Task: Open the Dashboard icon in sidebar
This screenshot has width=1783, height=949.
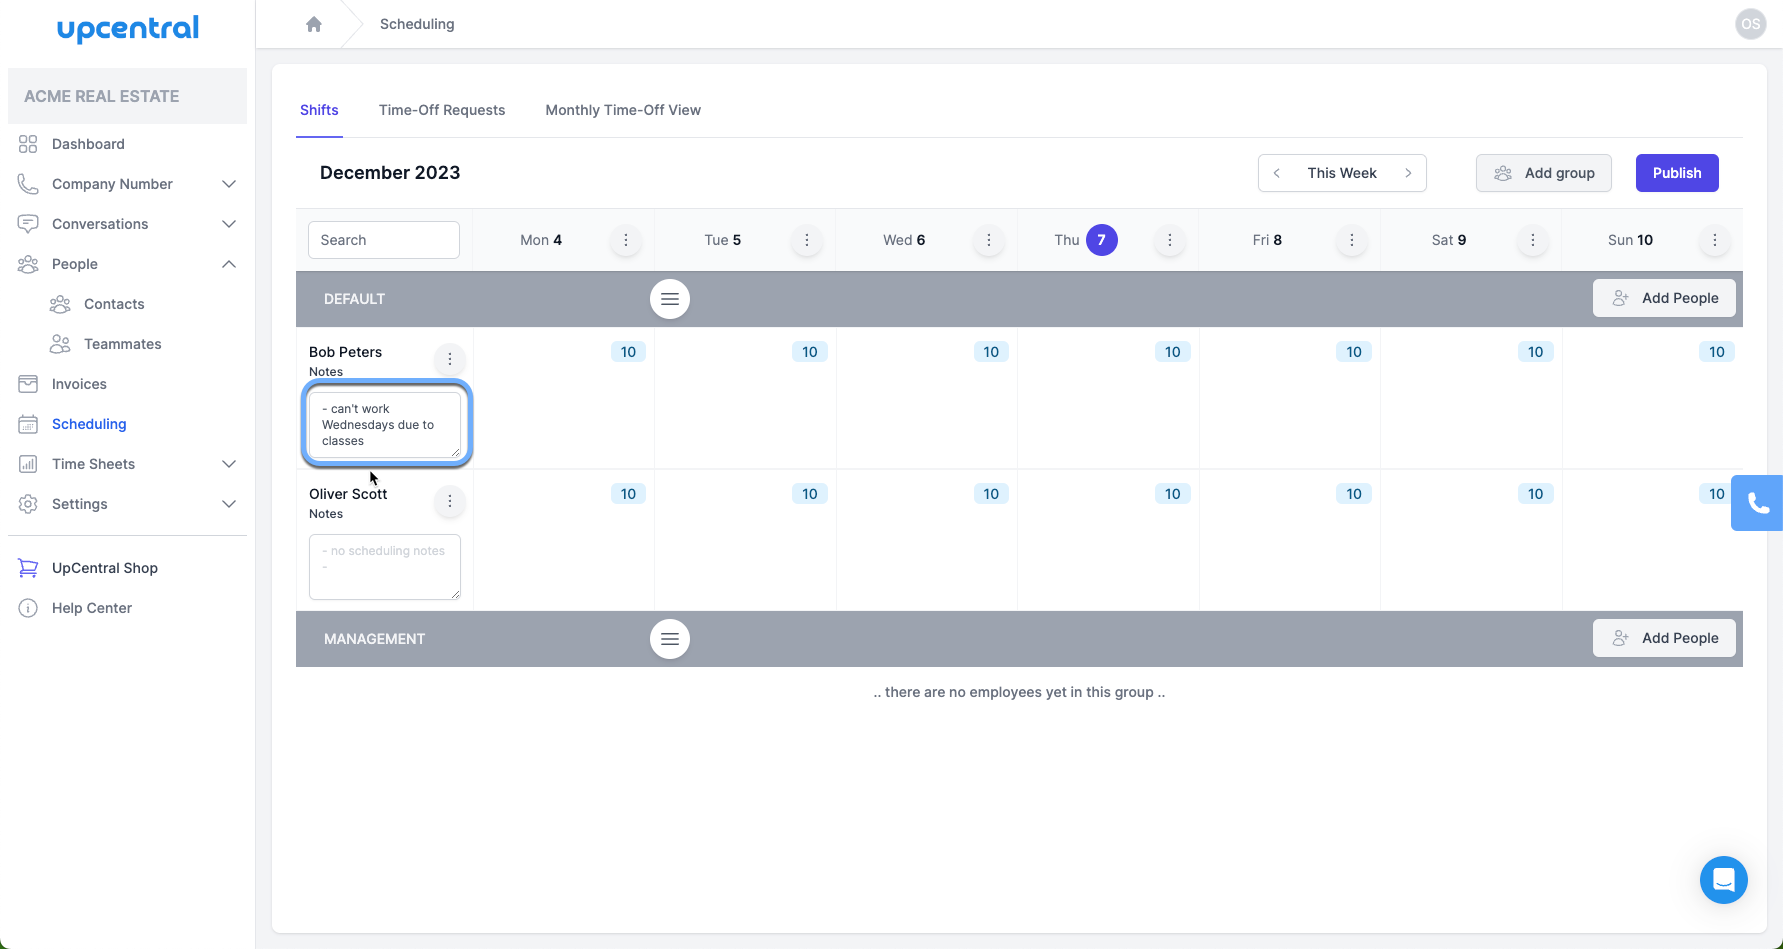Action: [29, 144]
